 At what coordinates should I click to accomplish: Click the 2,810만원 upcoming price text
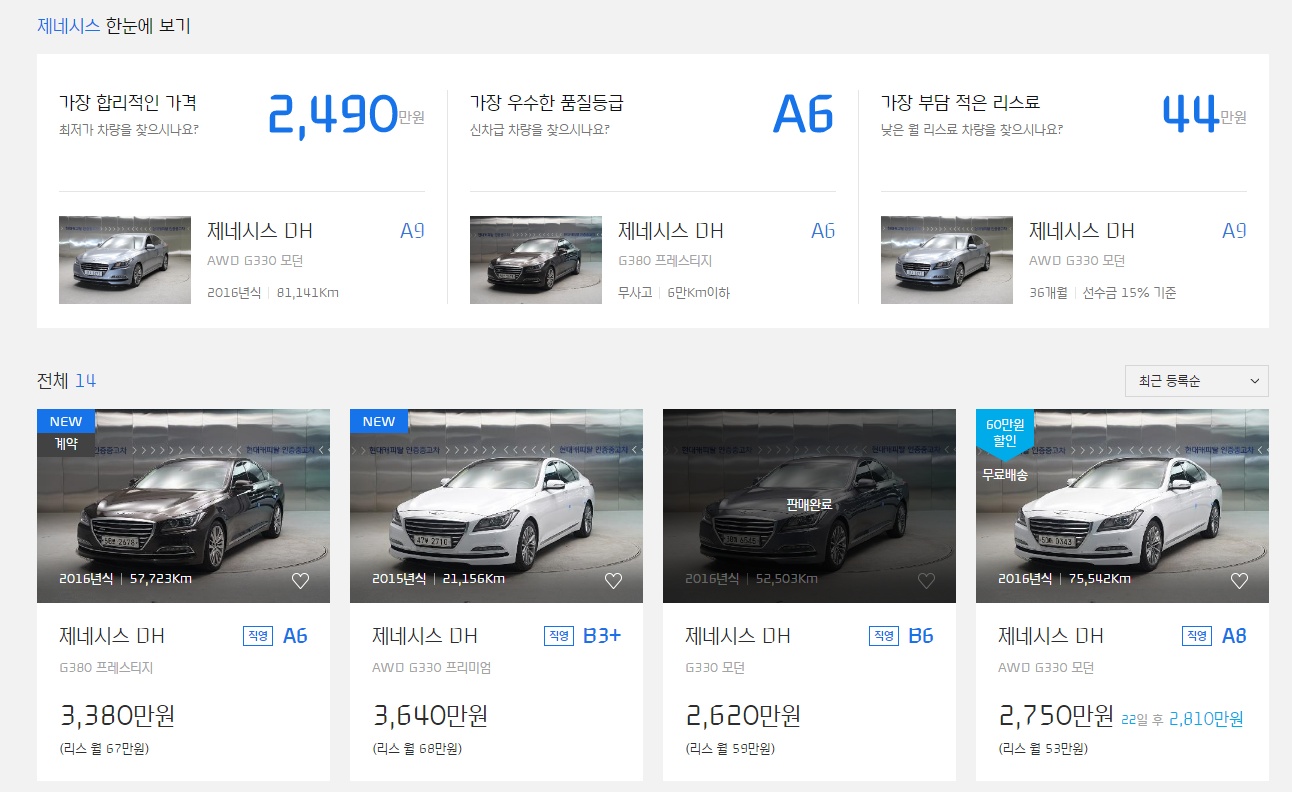(1206, 719)
